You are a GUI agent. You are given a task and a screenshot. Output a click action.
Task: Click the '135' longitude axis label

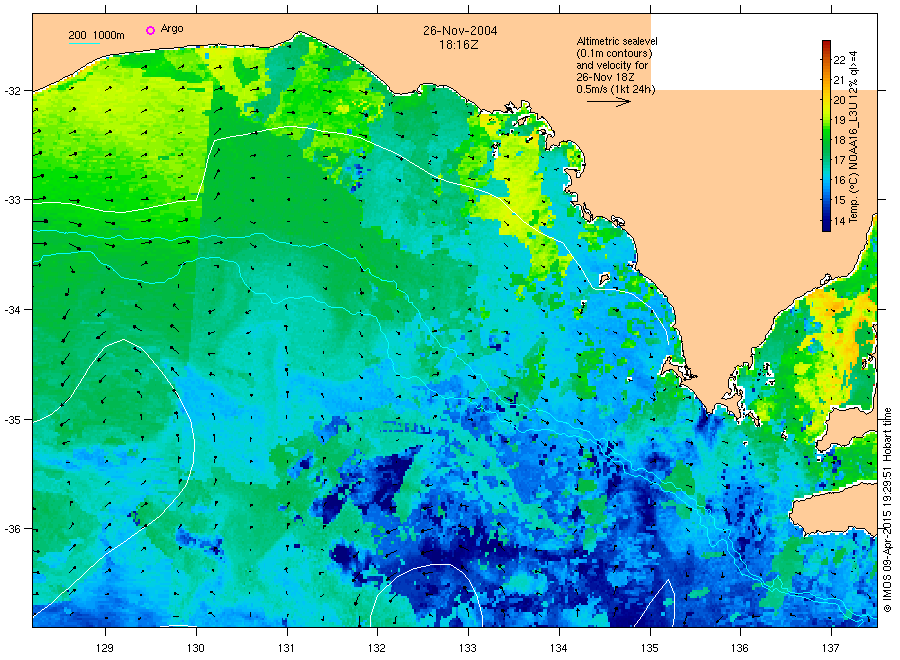coord(650,648)
